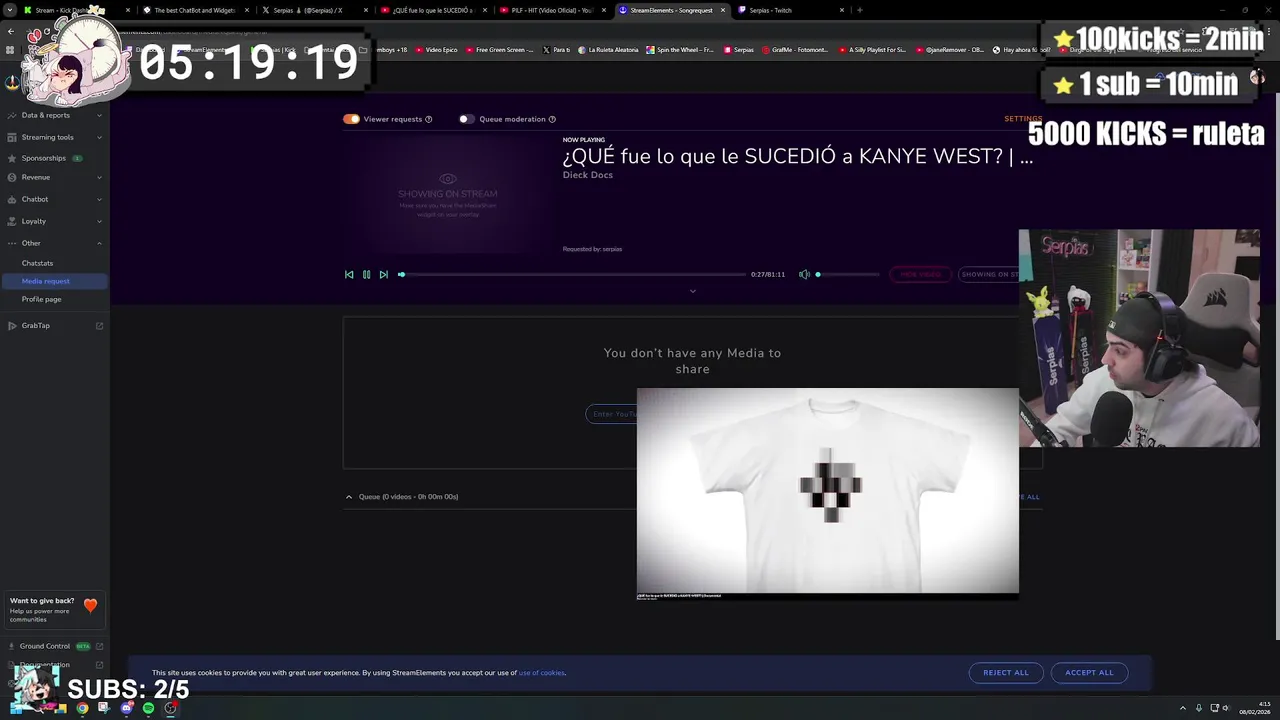Expand the Loyalty menu chevron
This screenshot has height=720, width=1280.
(99, 221)
